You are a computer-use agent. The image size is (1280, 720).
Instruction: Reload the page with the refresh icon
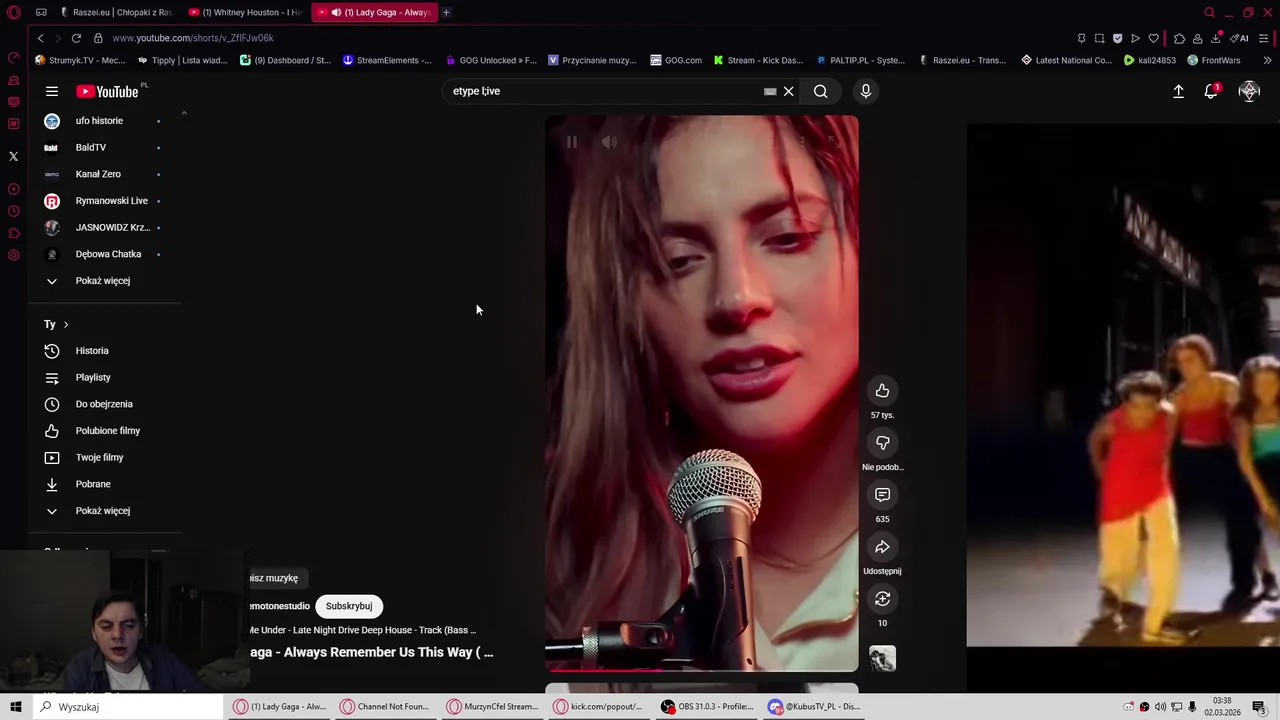[76, 38]
